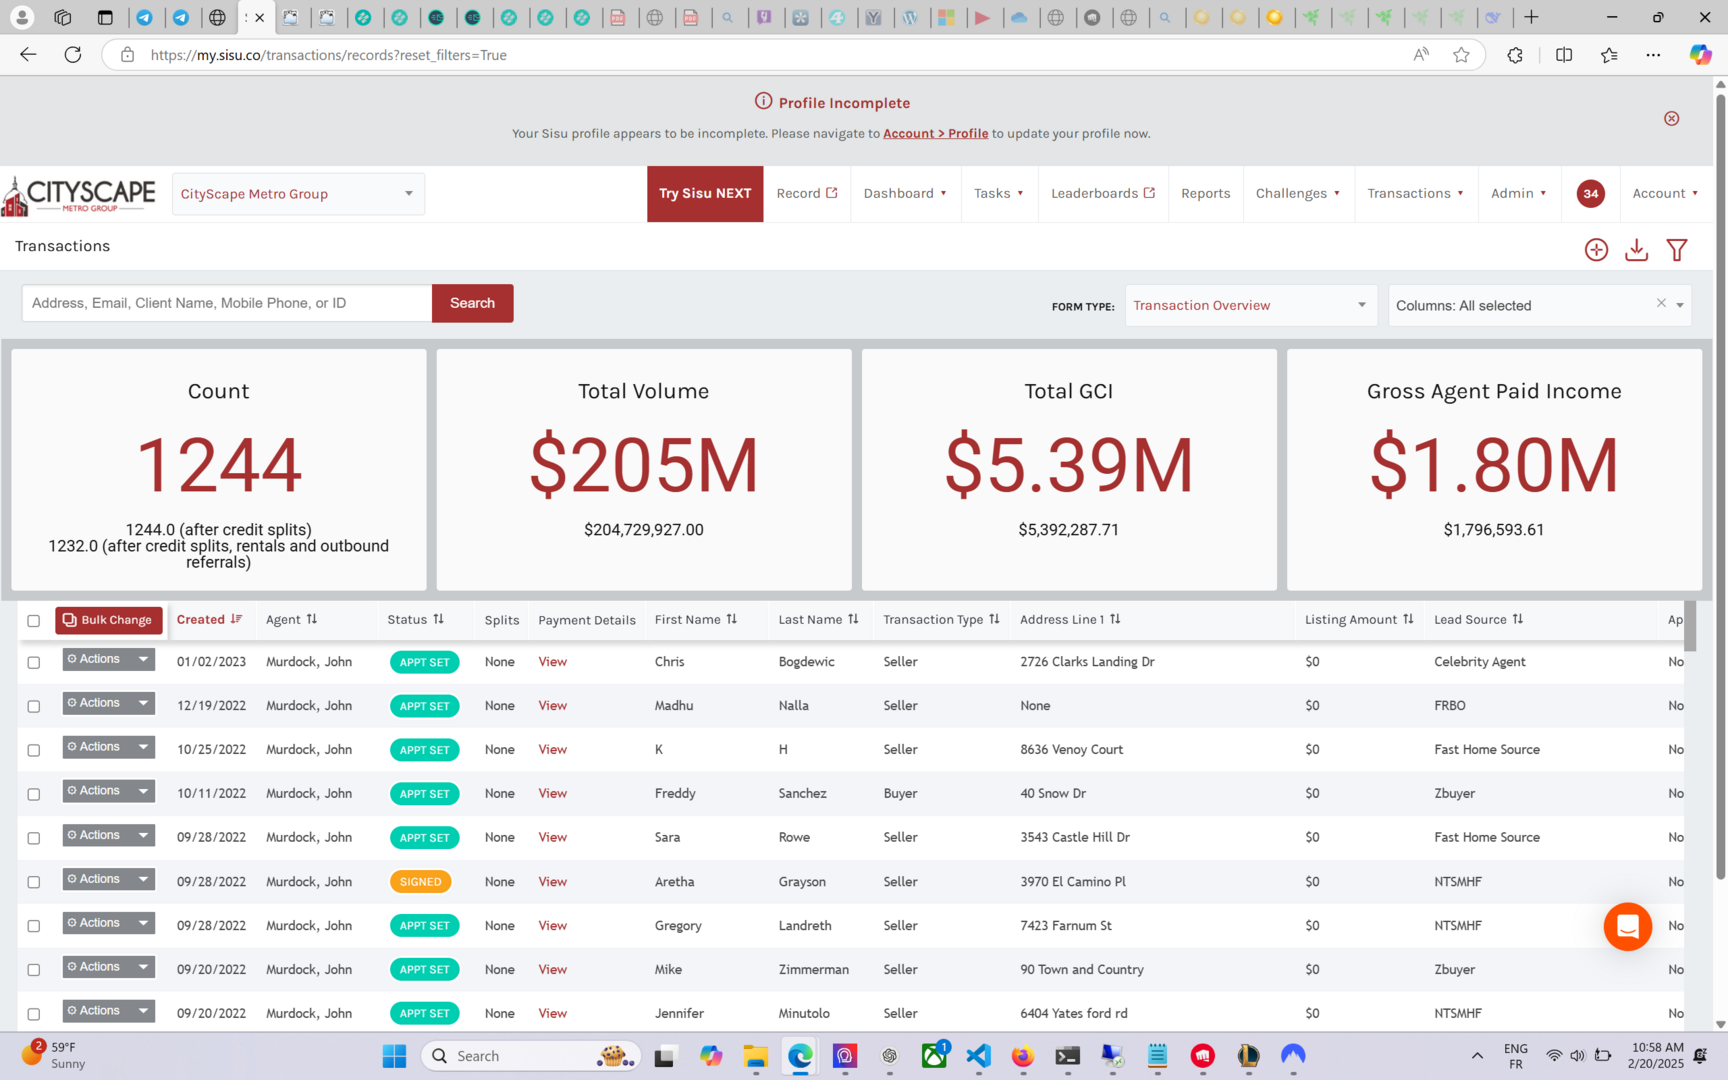Open the Transactions navigation menu
This screenshot has width=1728, height=1080.
tap(1414, 194)
